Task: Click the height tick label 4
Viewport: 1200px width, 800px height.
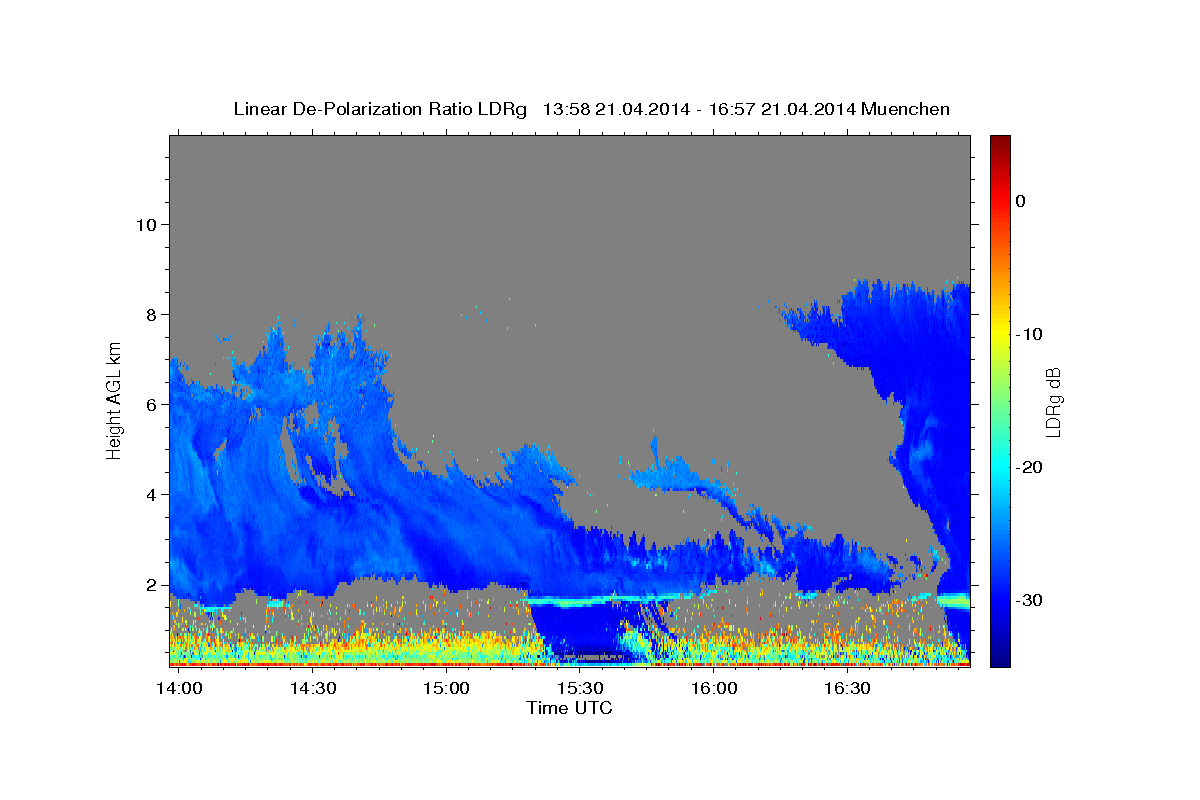Action: click(150, 495)
